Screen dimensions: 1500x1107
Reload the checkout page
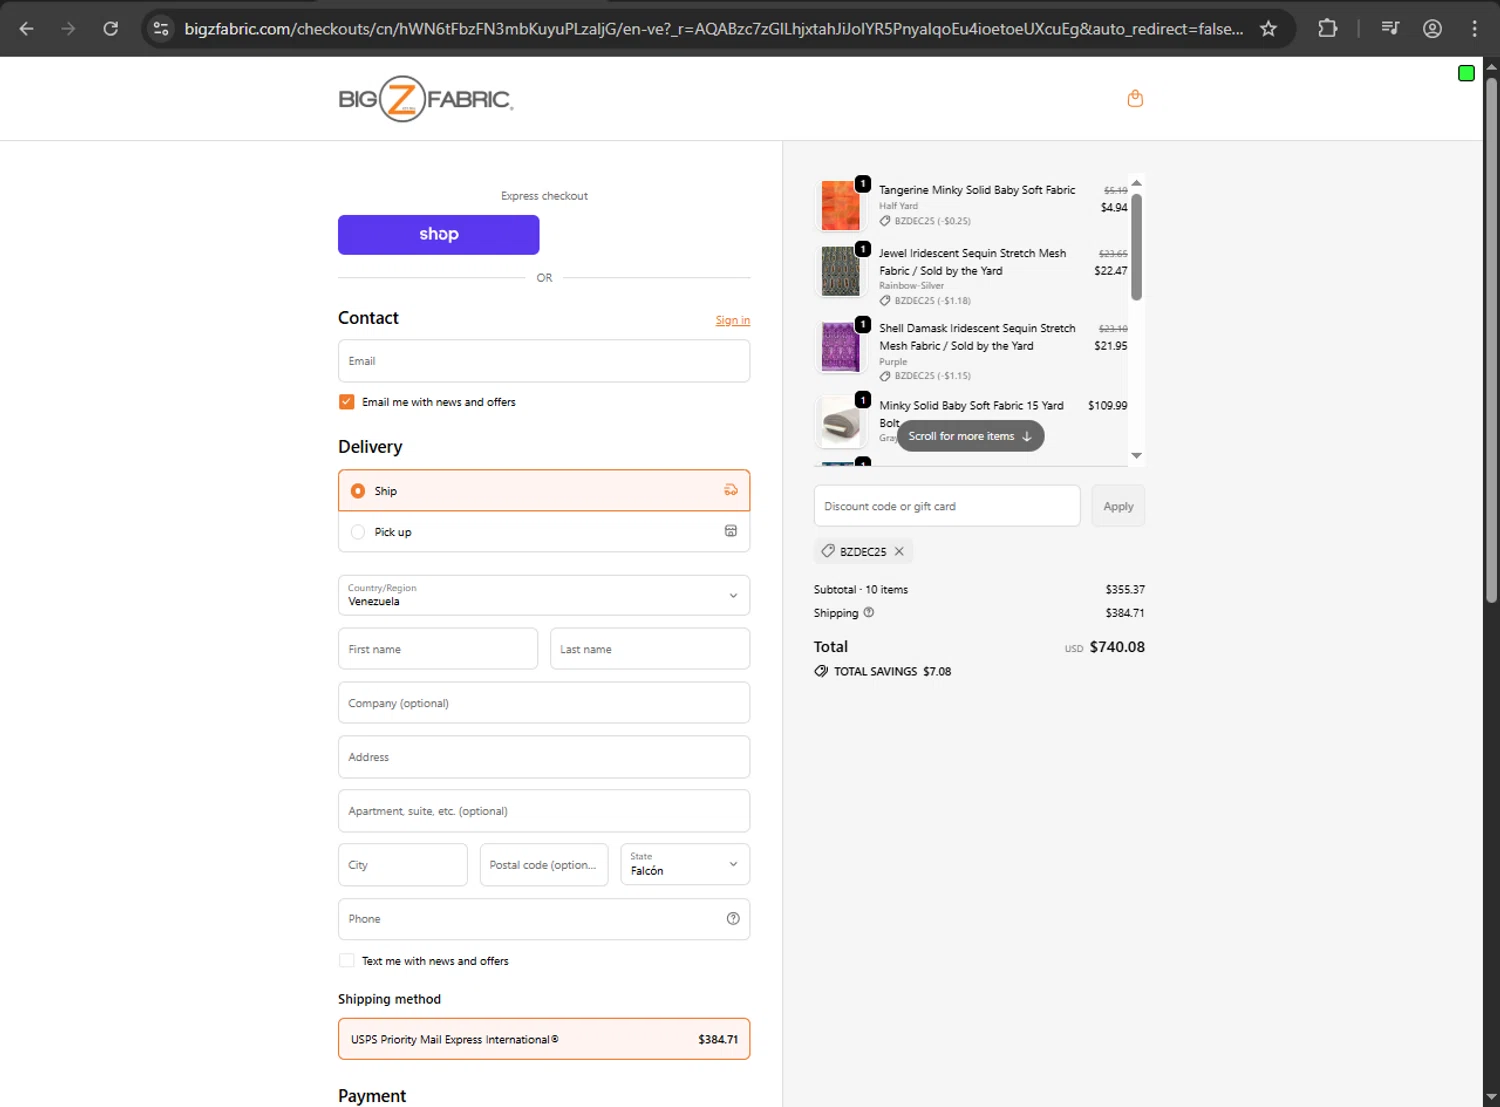pyautogui.click(x=111, y=29)
